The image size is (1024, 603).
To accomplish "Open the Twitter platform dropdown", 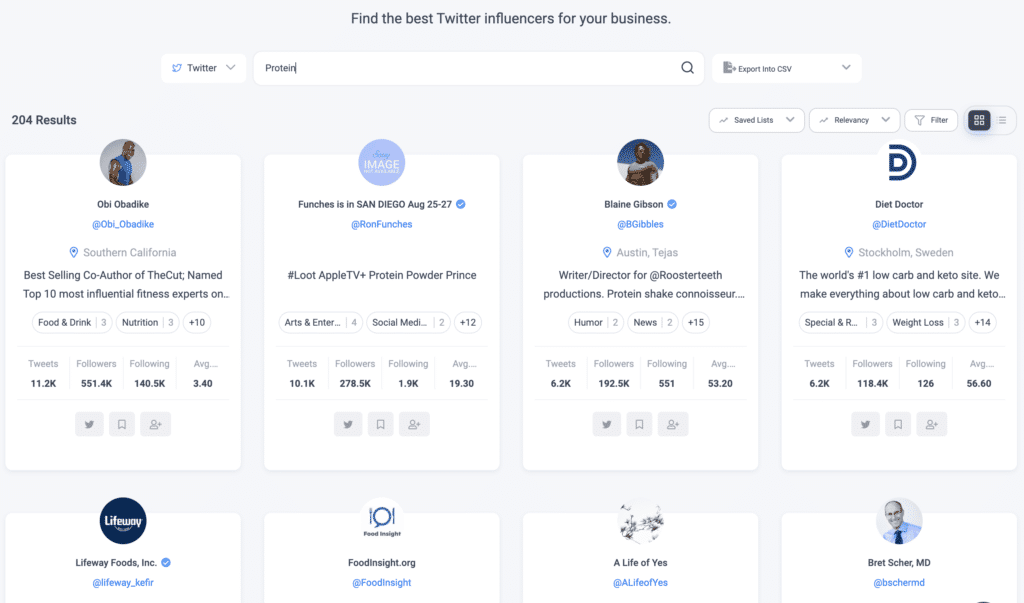I will tap(203, 68).
